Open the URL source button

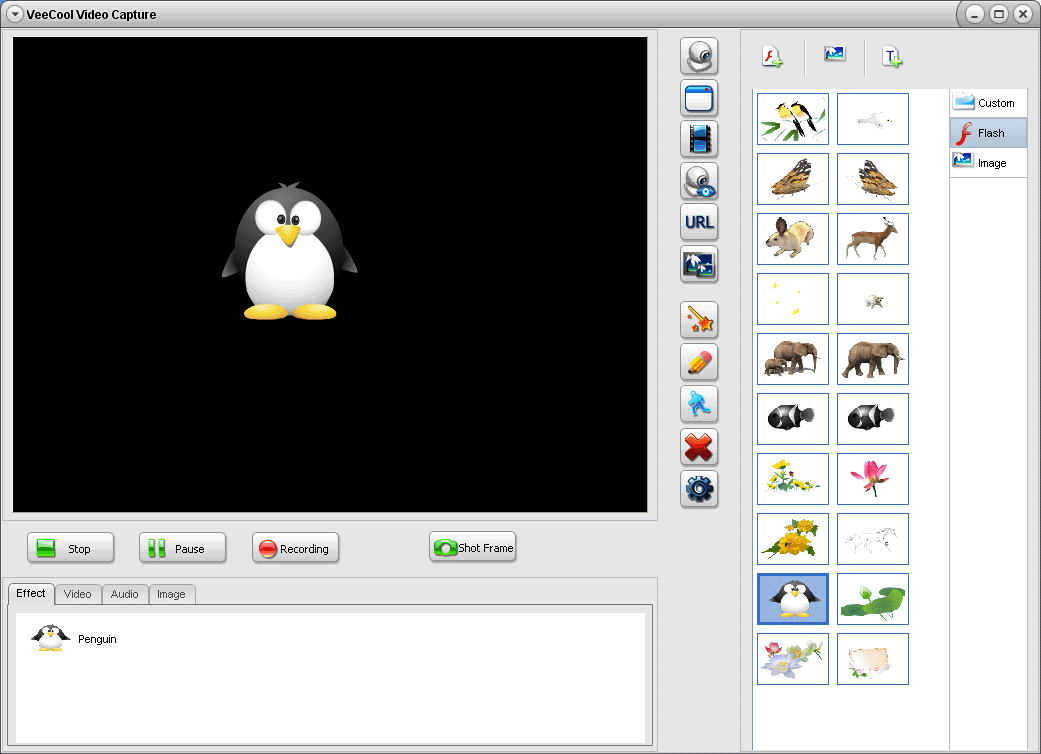click(699, 222)
